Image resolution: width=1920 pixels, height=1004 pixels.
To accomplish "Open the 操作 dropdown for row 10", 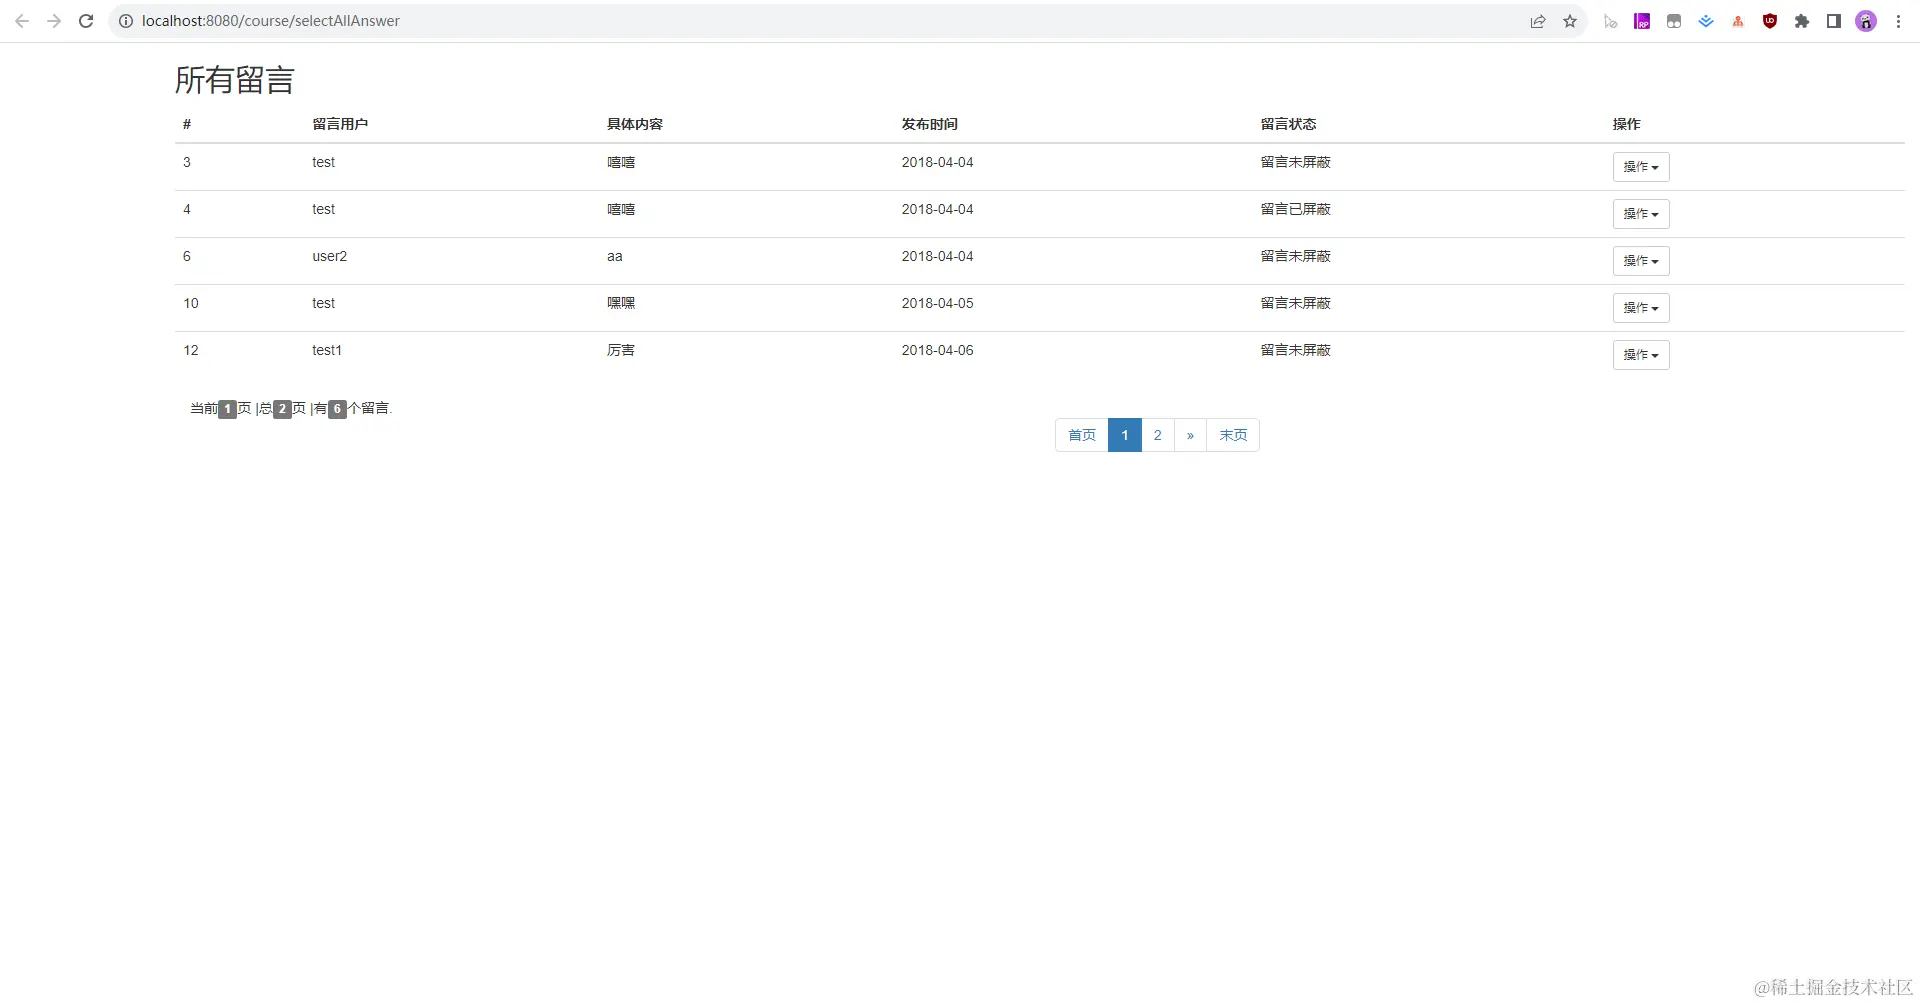I will click(x=1641, y=308).
